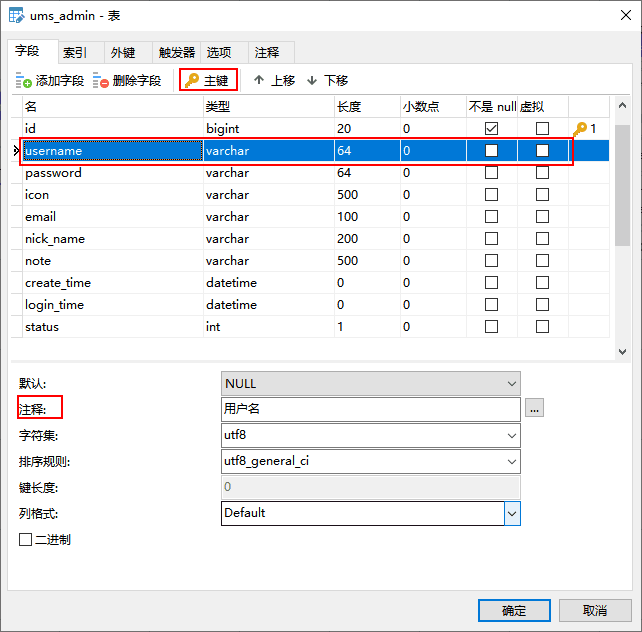Click the 主键 text label
This screenshot has width=642, height=632.
pos(216,80)
